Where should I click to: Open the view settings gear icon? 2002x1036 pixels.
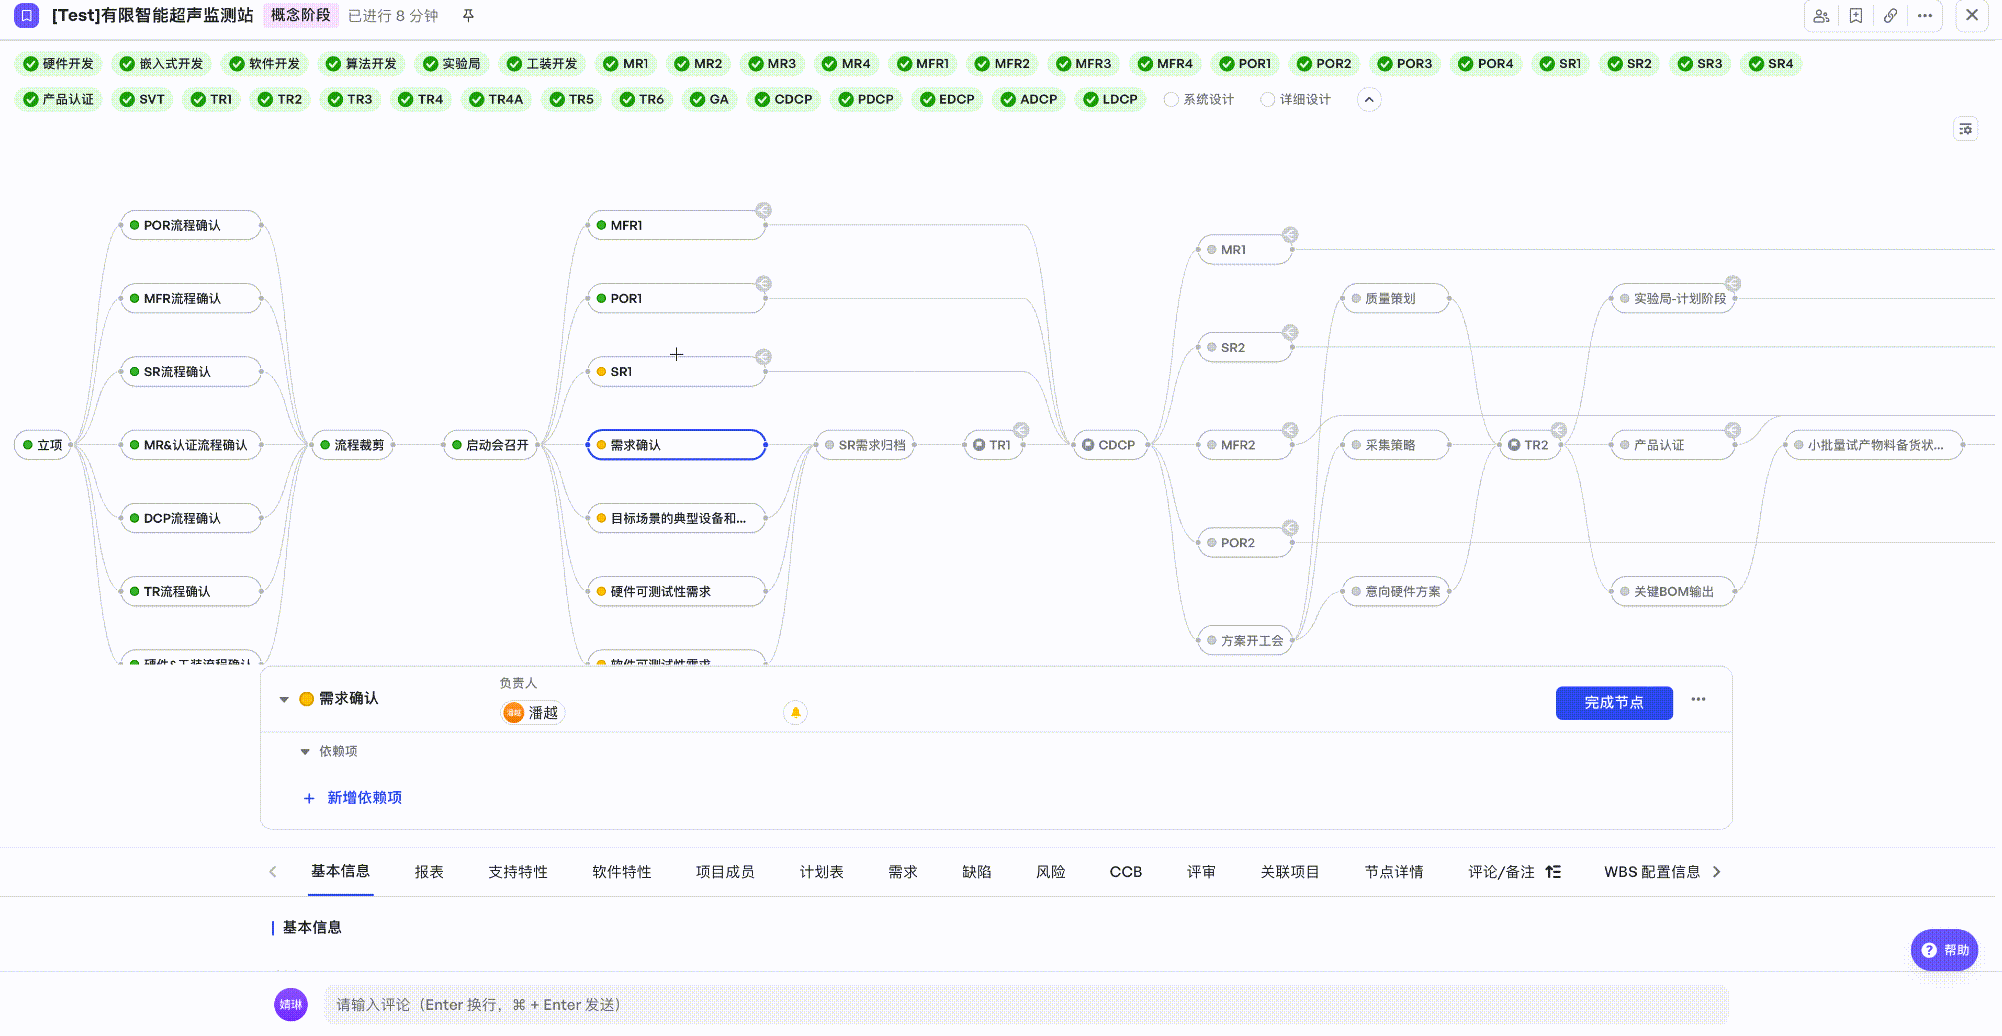coord(1965,129)
